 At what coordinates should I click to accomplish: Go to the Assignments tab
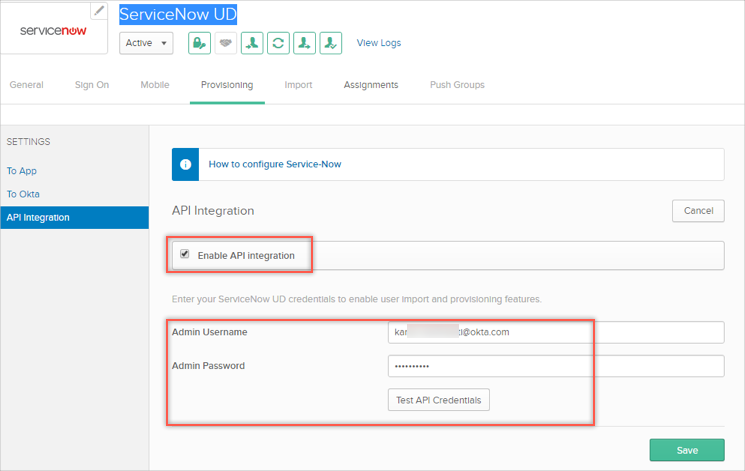371,85
